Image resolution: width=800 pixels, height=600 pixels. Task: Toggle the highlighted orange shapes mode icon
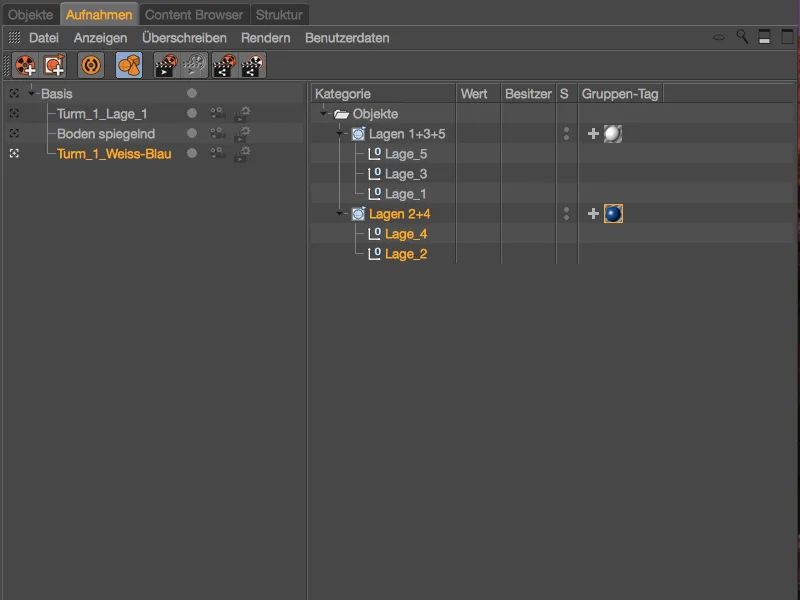pos(129,65)
